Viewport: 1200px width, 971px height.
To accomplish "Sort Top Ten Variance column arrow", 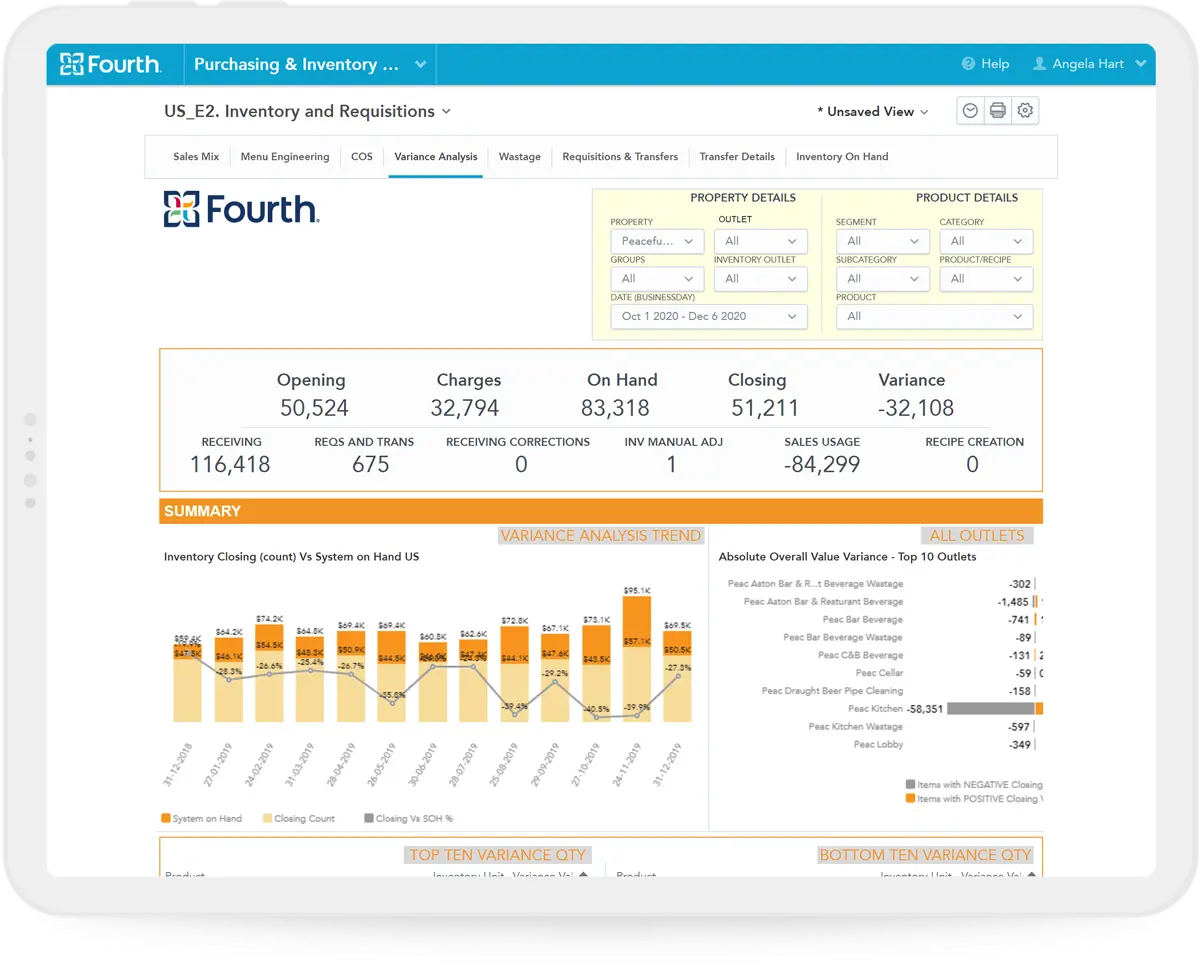I will point(584,875).
